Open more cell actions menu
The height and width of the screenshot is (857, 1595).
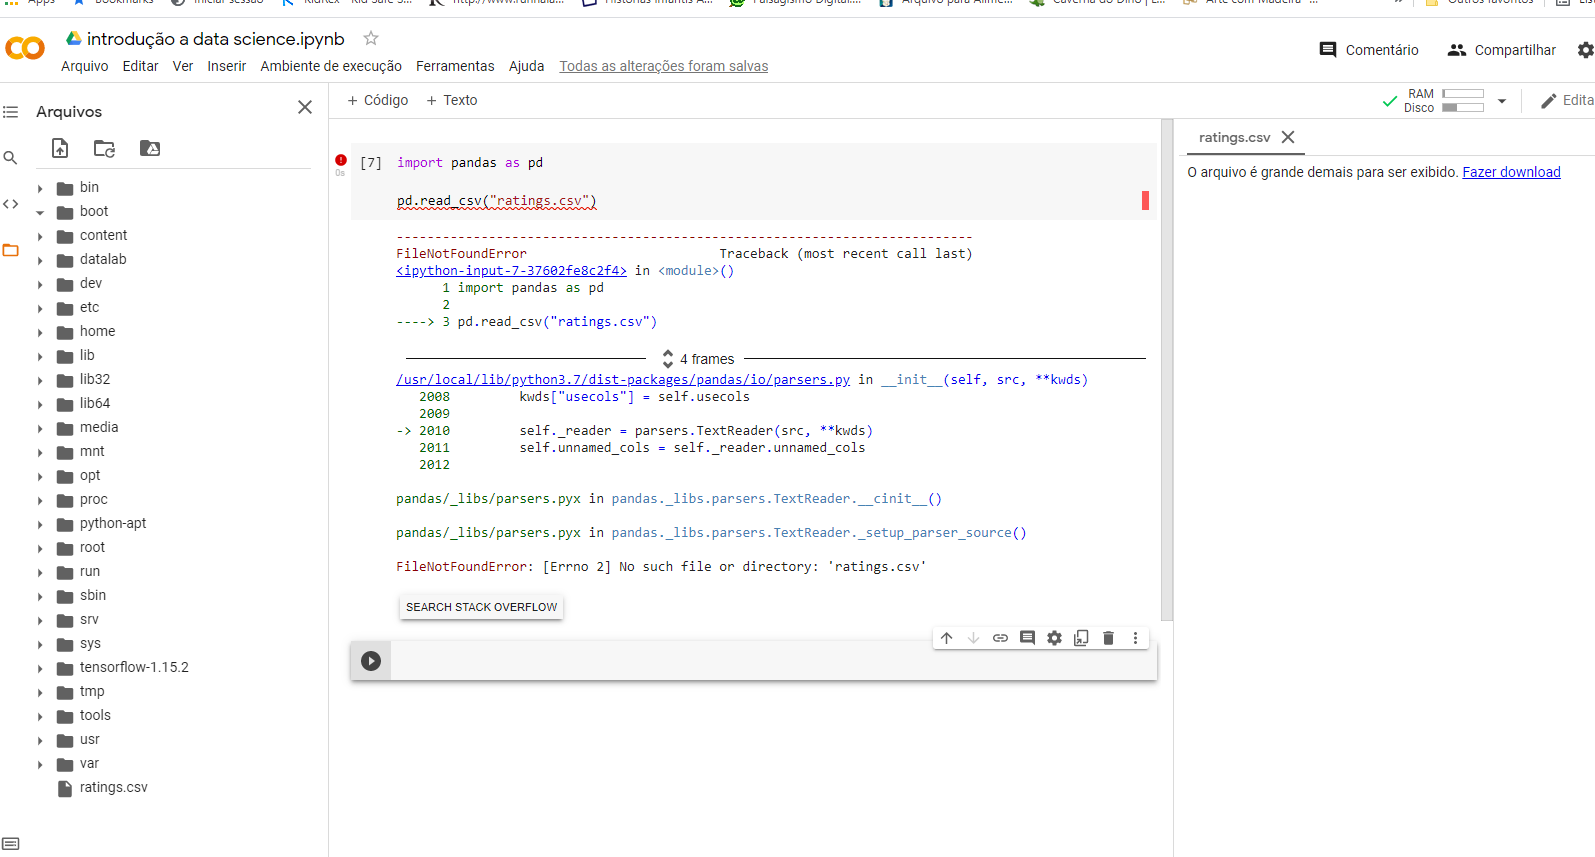1135,638
